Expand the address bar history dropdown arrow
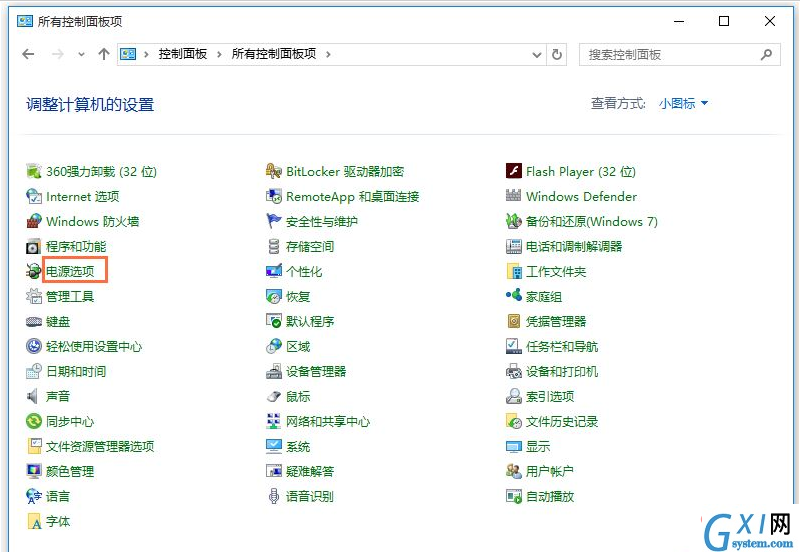Screen dimensions: 800x552 point(537,55)
